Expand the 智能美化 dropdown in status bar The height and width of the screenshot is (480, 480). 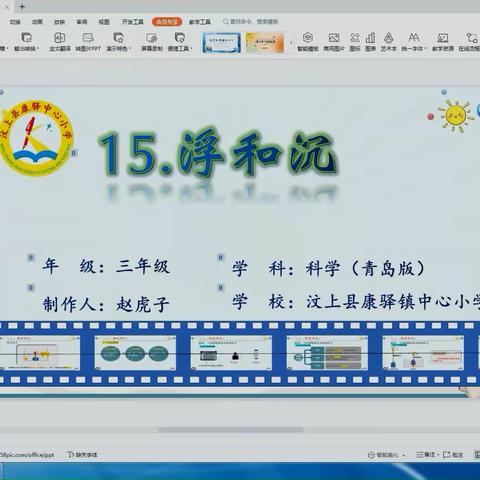click(x=404, y=455)
